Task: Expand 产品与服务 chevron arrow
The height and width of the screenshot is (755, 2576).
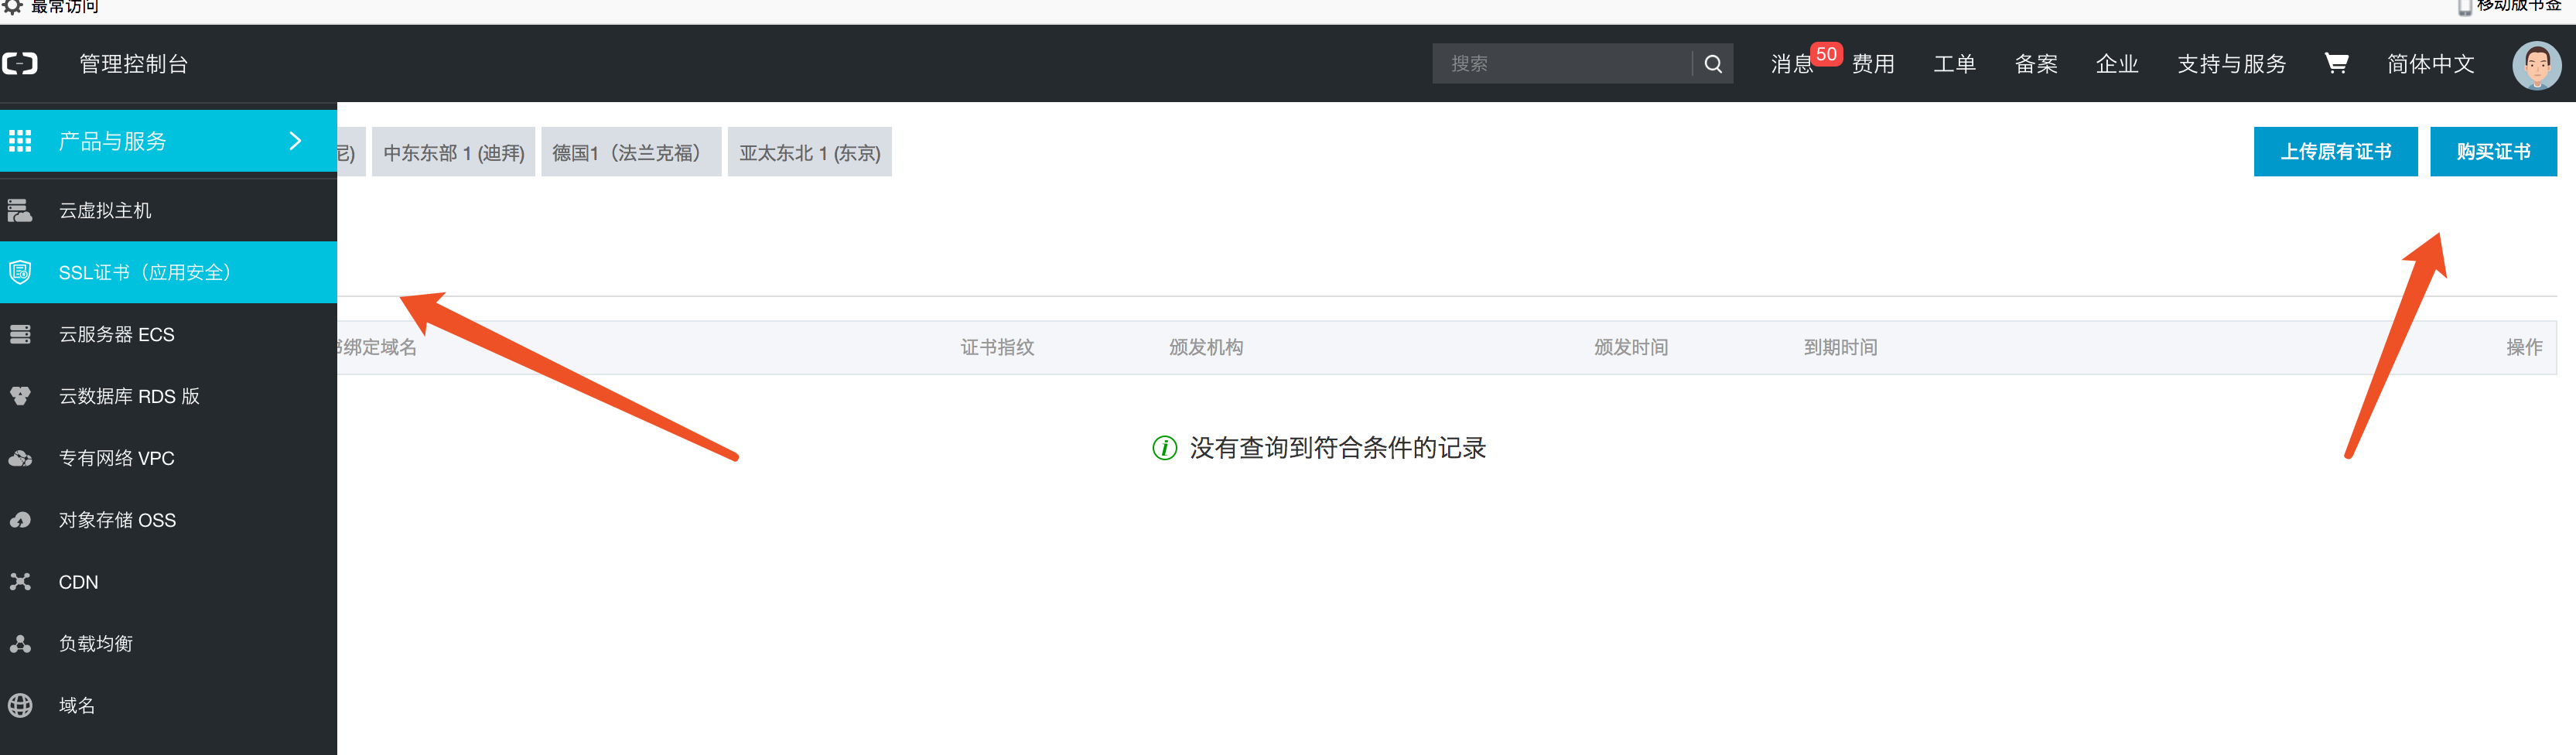Action: (x=295, y=141)
